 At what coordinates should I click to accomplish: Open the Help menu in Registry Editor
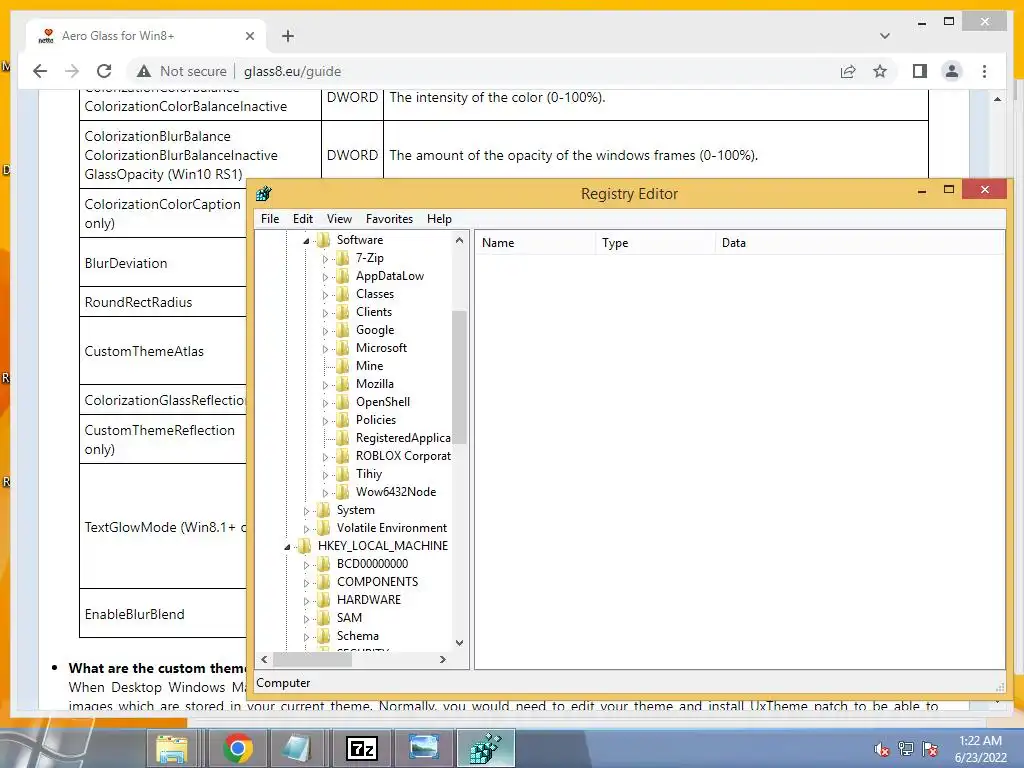(x=439, y=219)
